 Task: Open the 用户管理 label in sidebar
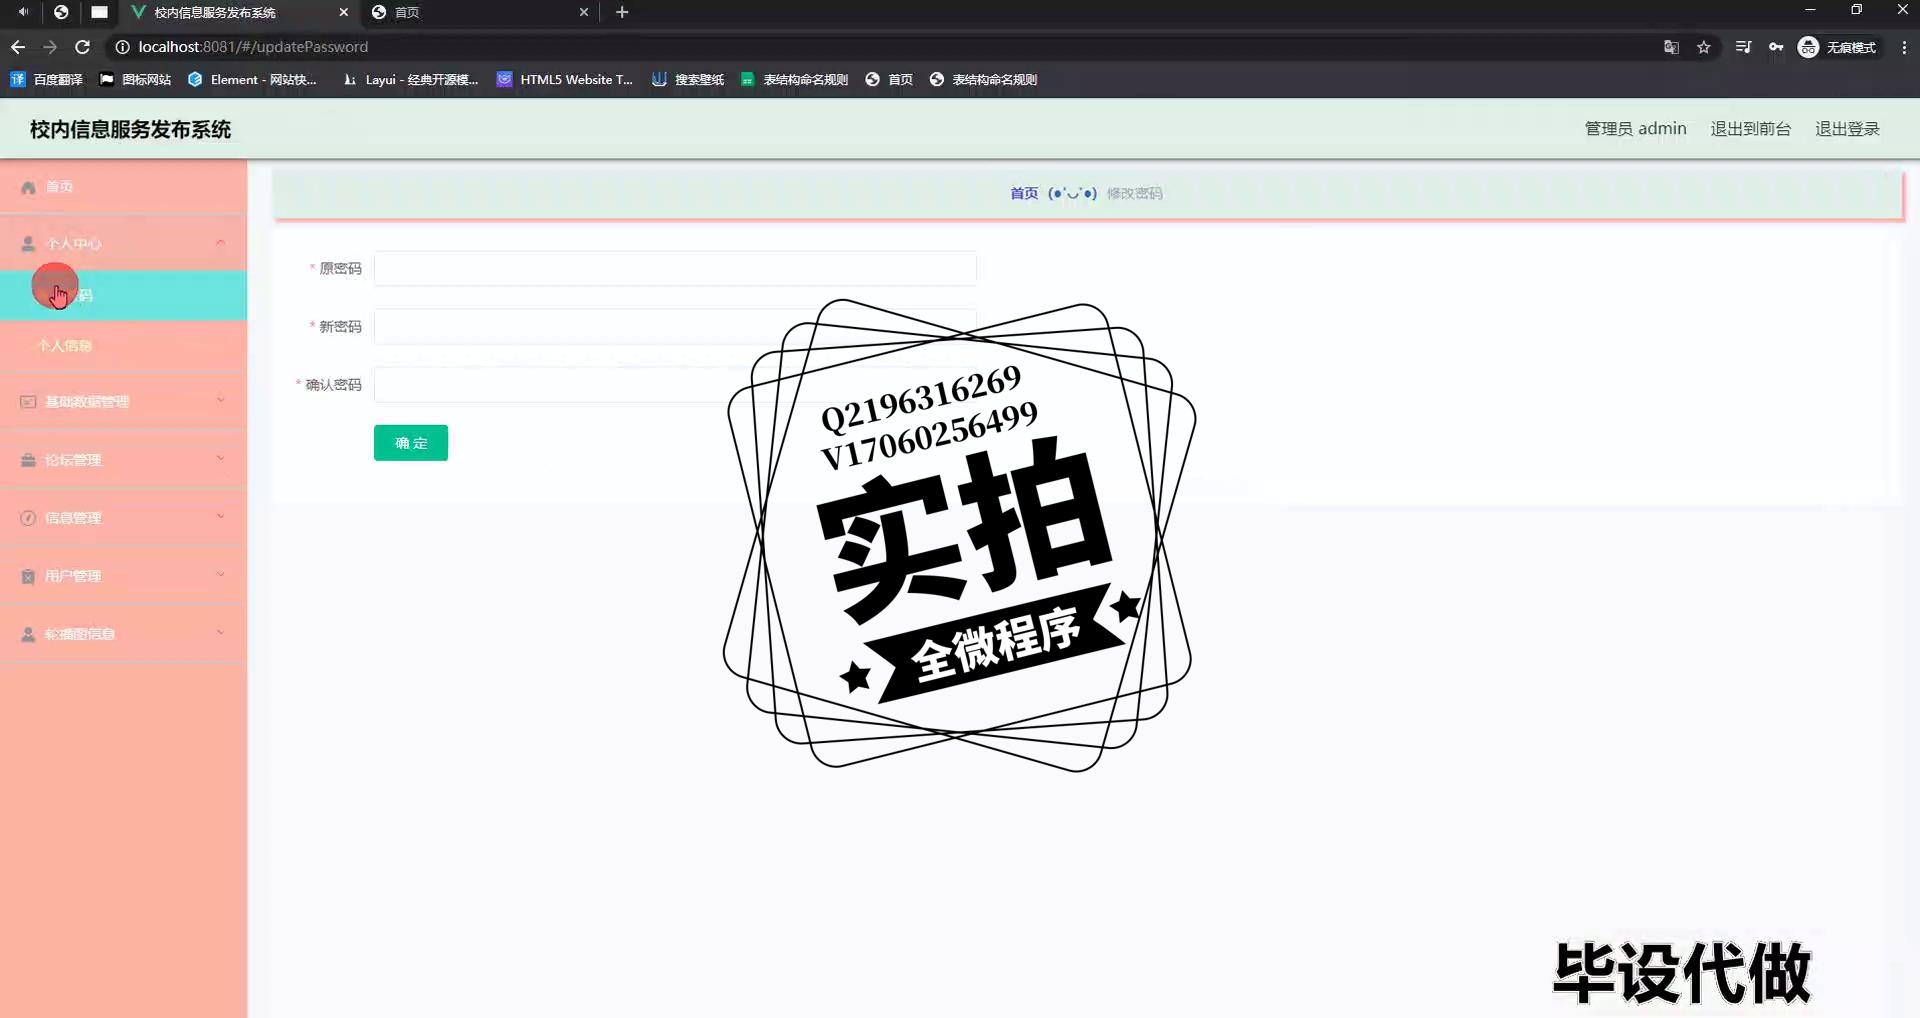(73, 576)
